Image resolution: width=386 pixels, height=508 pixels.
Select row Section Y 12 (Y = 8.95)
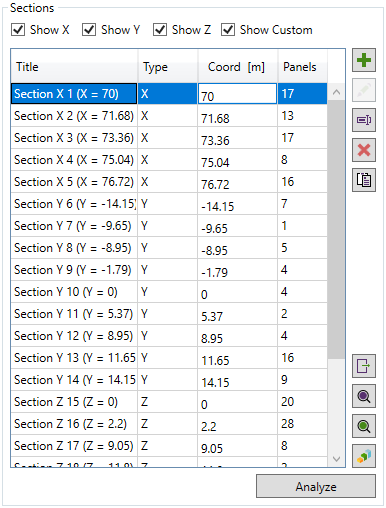(x=169, y=336)
